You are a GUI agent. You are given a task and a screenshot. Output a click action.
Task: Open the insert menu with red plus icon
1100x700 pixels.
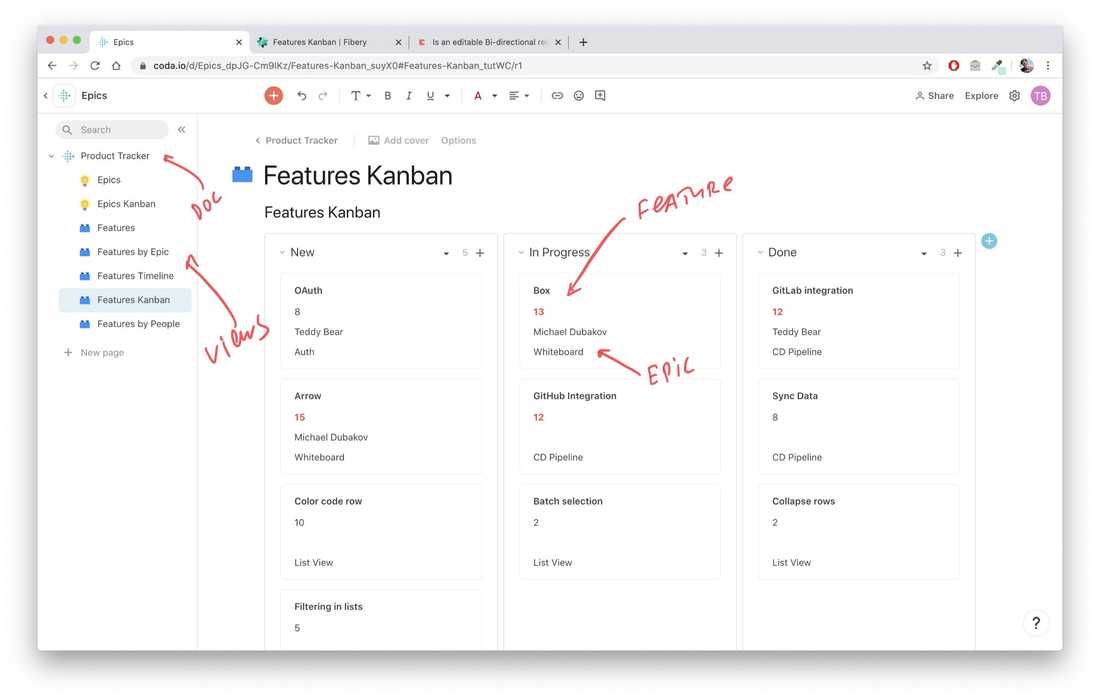pyautogui.click(x=273, y=95)
